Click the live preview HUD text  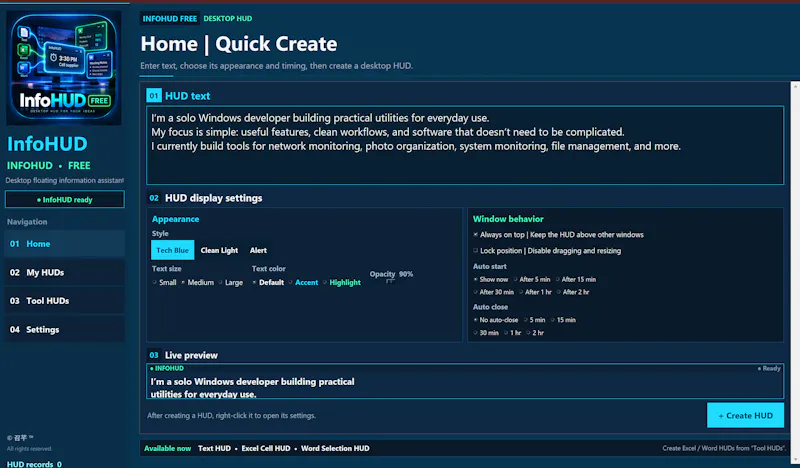252,387
